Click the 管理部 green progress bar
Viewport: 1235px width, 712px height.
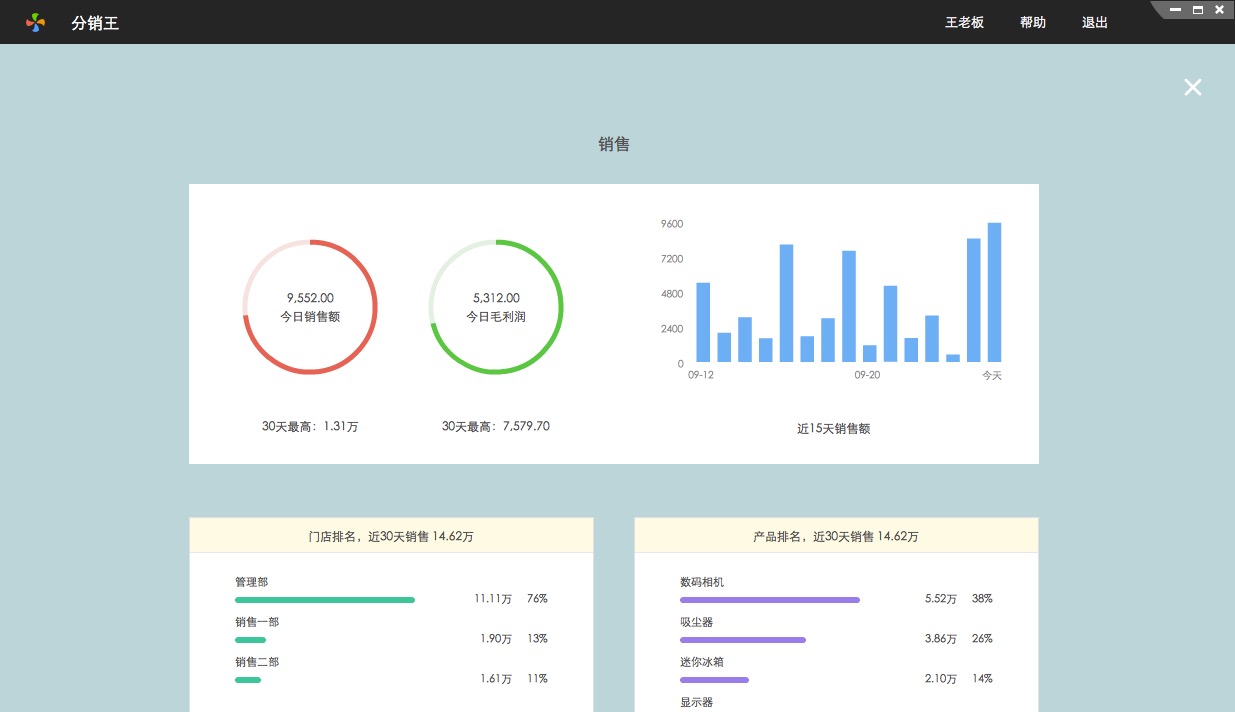coord(324,600)
